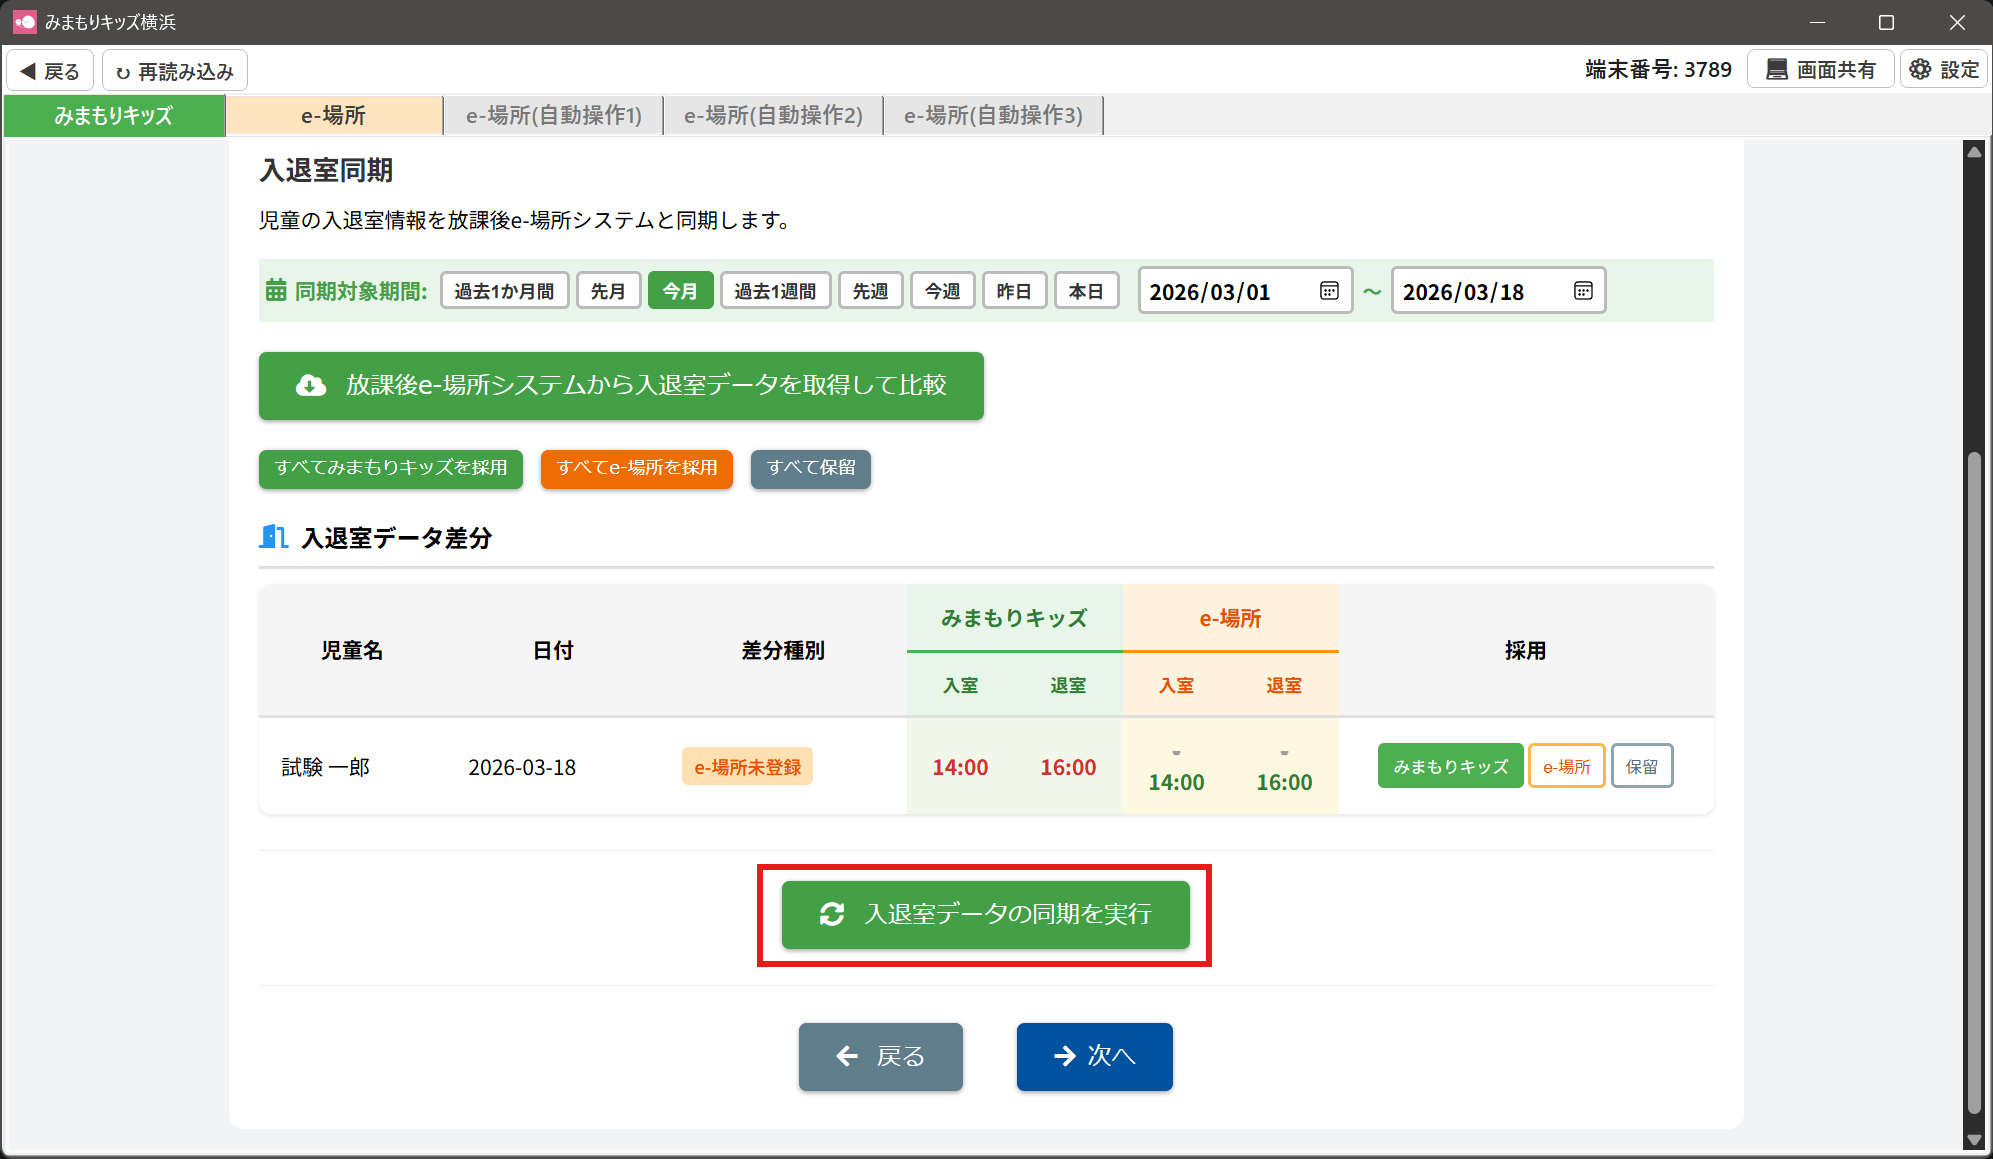The image size is (1993, 1159).
Task: Click the cloud download fetch-and-compare button
Action: [x=621, y=386]
